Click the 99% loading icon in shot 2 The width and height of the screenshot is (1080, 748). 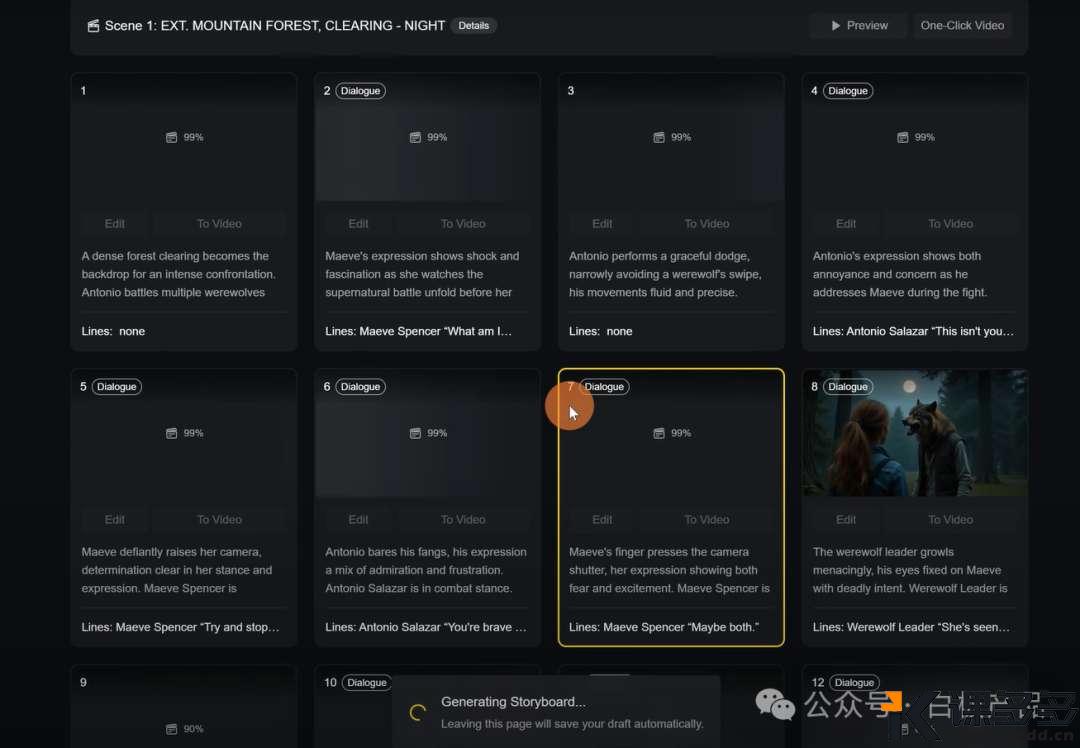pyautogui.click(x=415, y=137)
